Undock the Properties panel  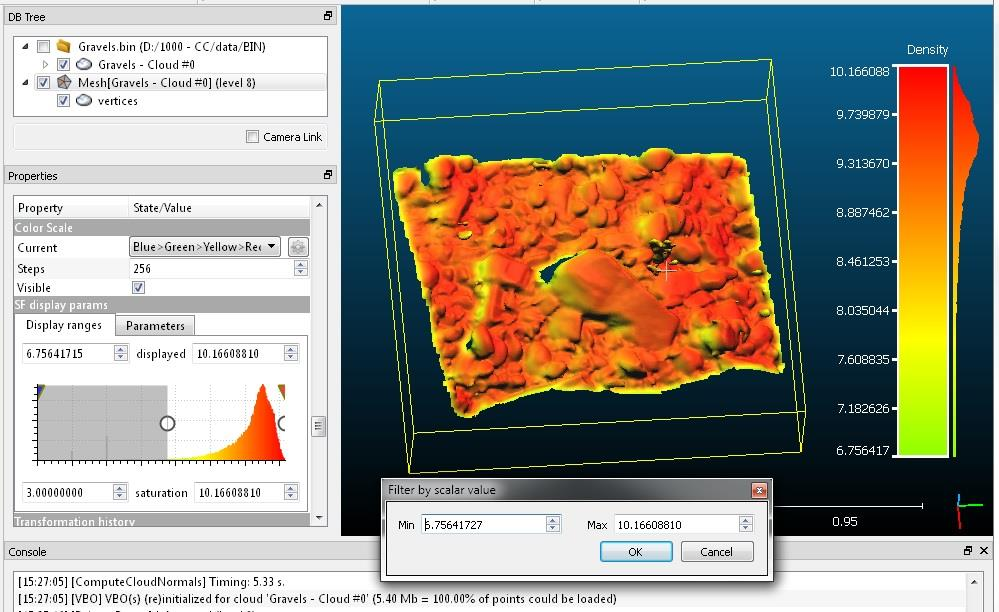[328, 175]
